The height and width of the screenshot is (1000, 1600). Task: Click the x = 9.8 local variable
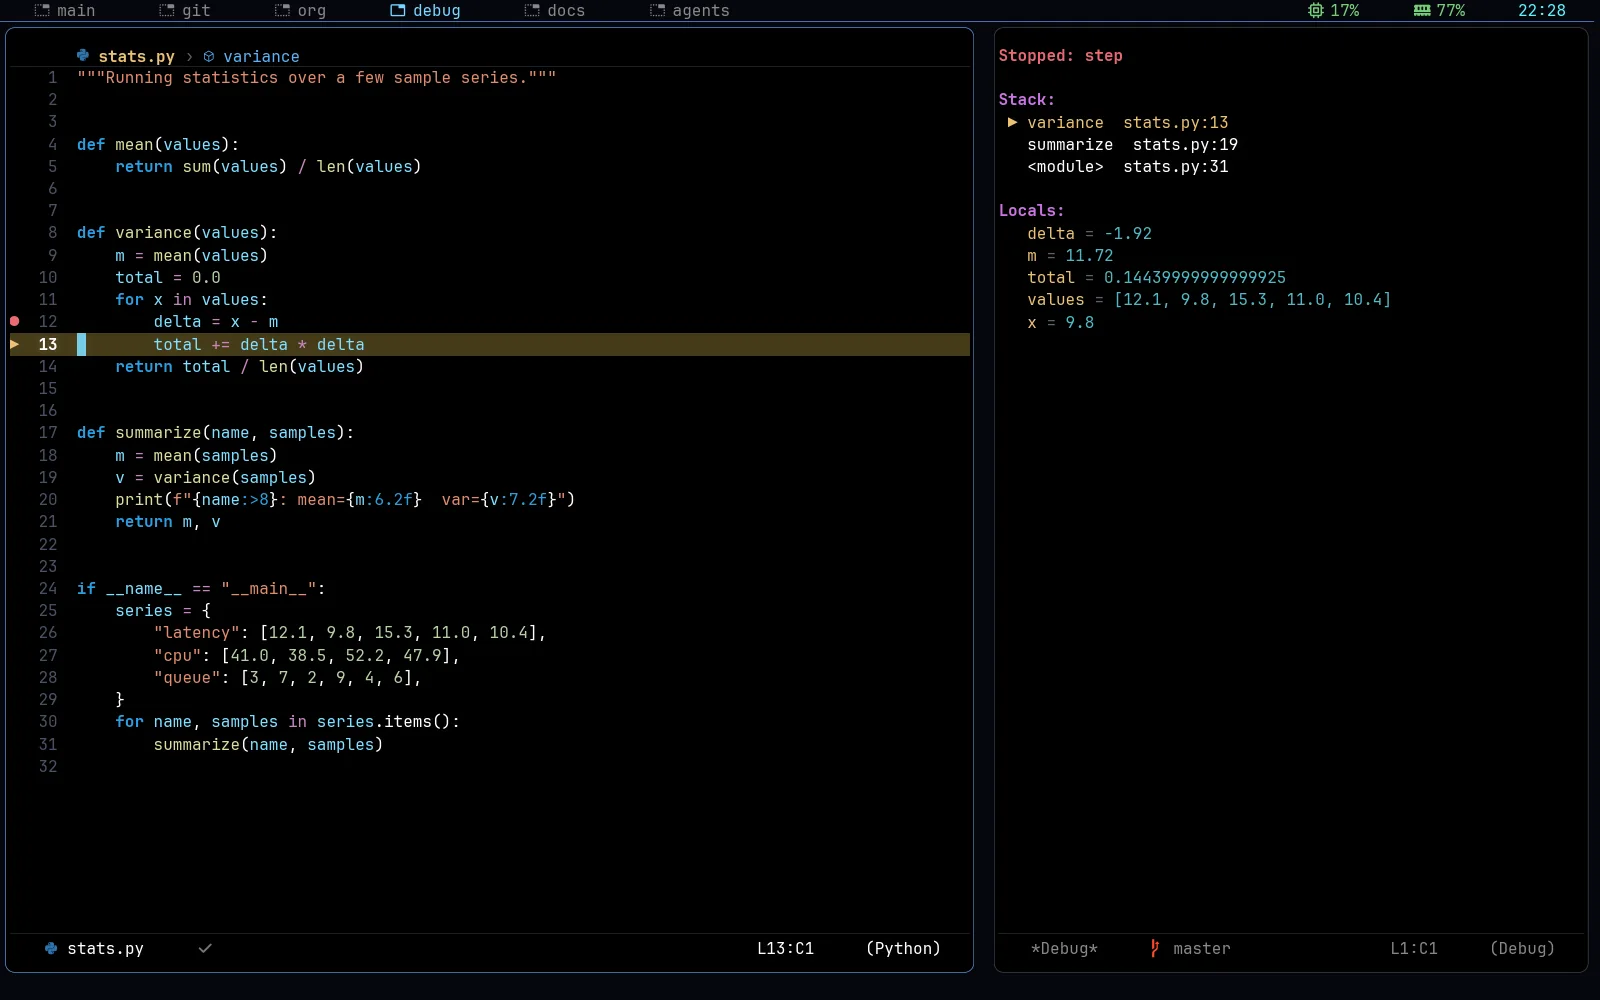click(x=1061, y=322)
